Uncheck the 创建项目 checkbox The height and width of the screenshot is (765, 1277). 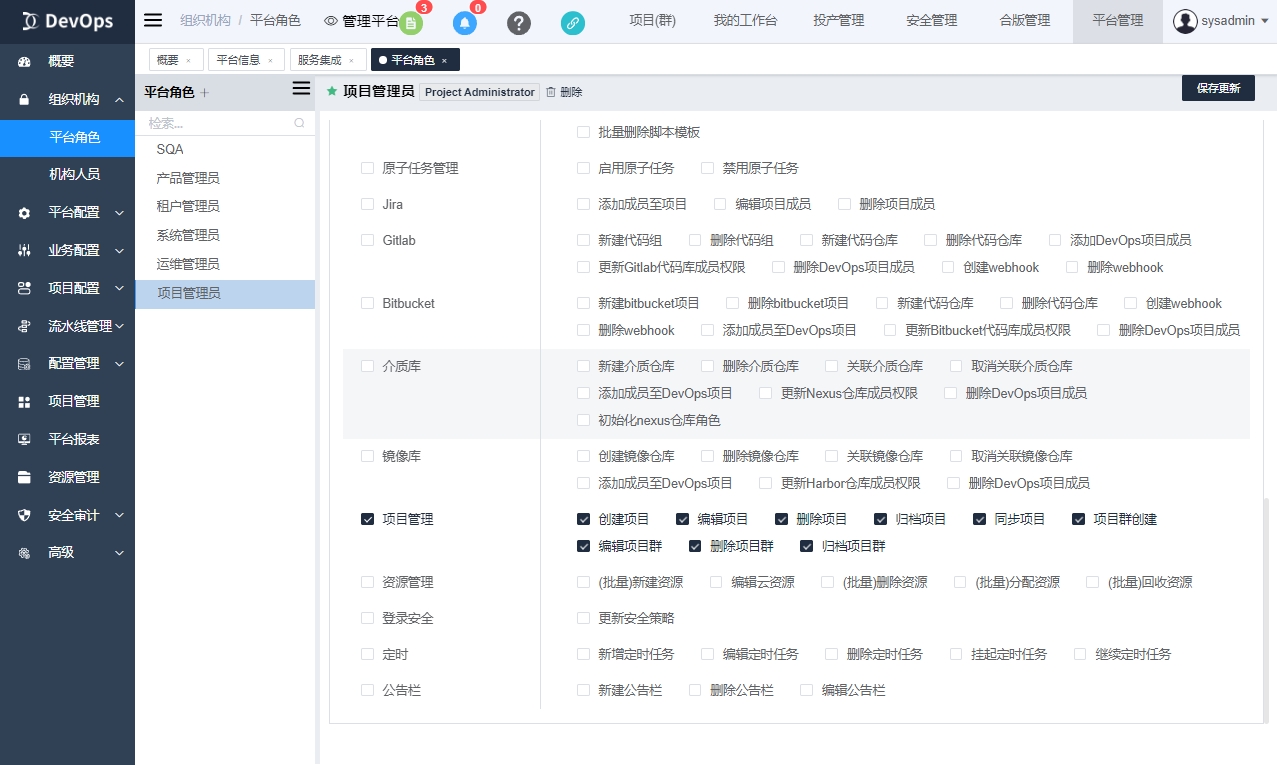coord(583,519)
